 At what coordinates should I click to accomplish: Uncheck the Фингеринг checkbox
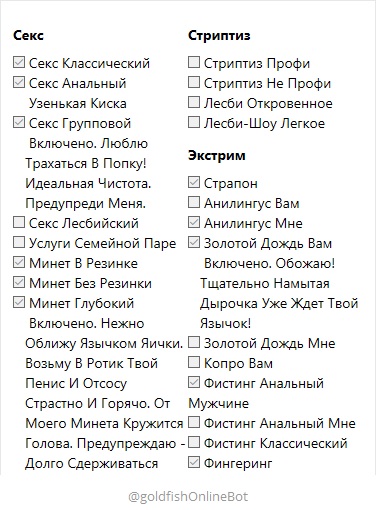pyautogui.click(x=194, y=462)
